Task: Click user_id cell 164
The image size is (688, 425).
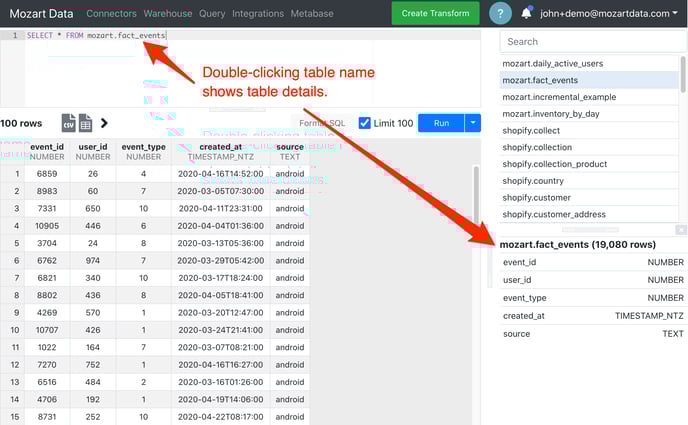Action: pyautogui.click(x=93, y=347)
